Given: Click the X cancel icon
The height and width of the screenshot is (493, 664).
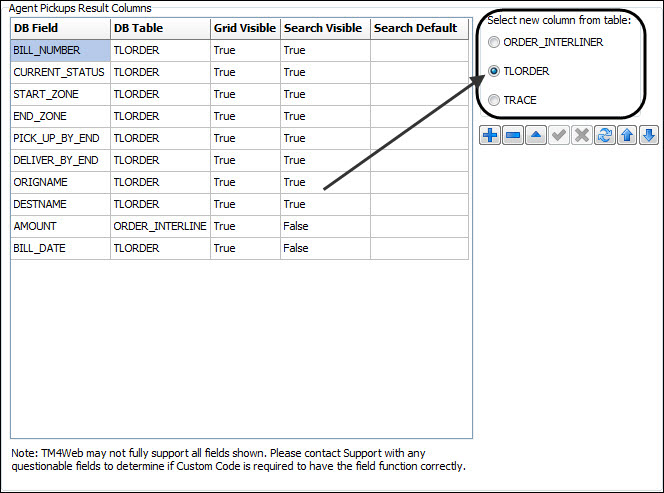Looking at the screenshot, I should [581, 136].
